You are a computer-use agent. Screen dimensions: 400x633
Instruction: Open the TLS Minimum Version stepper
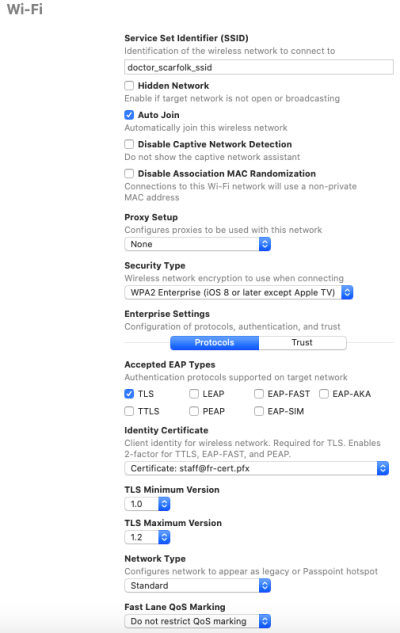pos(147,504)
